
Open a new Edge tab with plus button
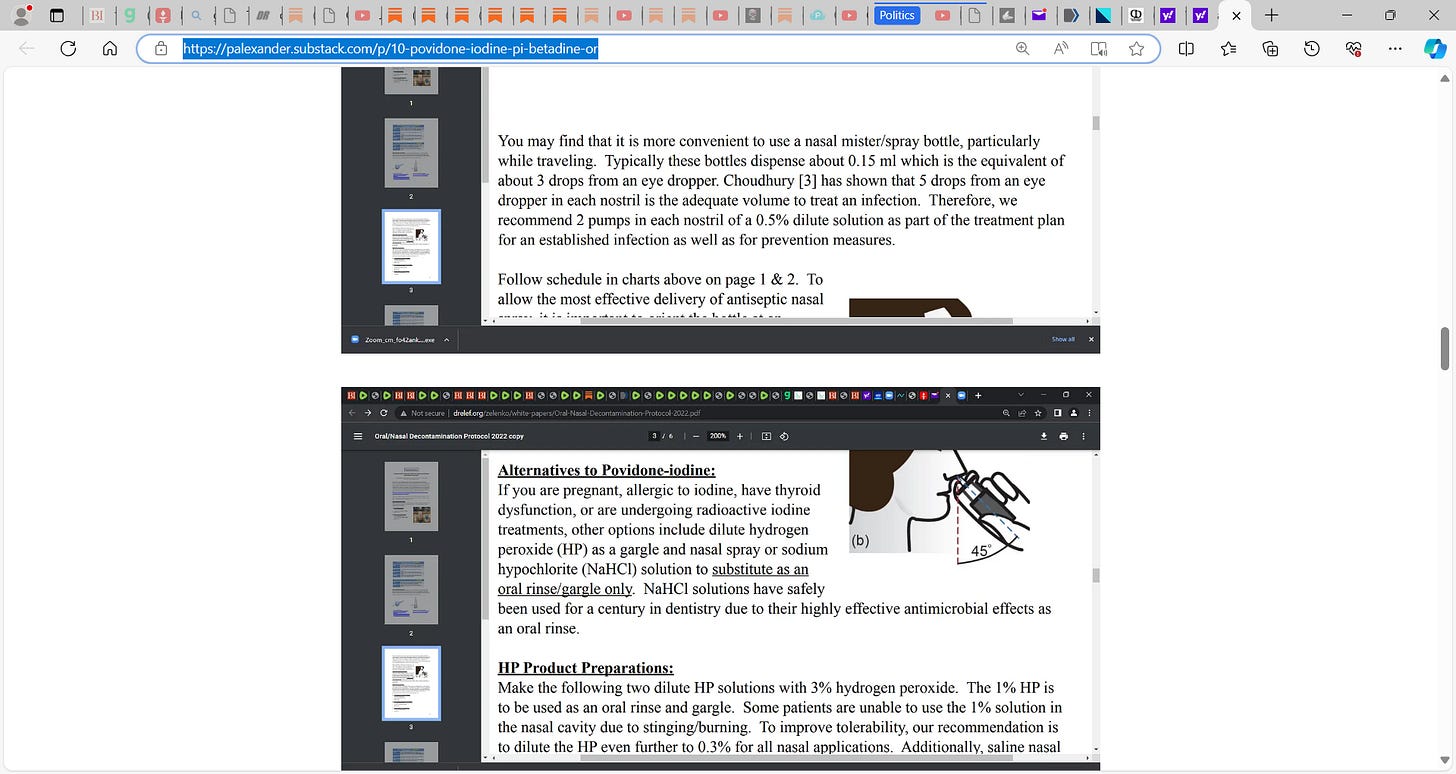click(1271, 15)
